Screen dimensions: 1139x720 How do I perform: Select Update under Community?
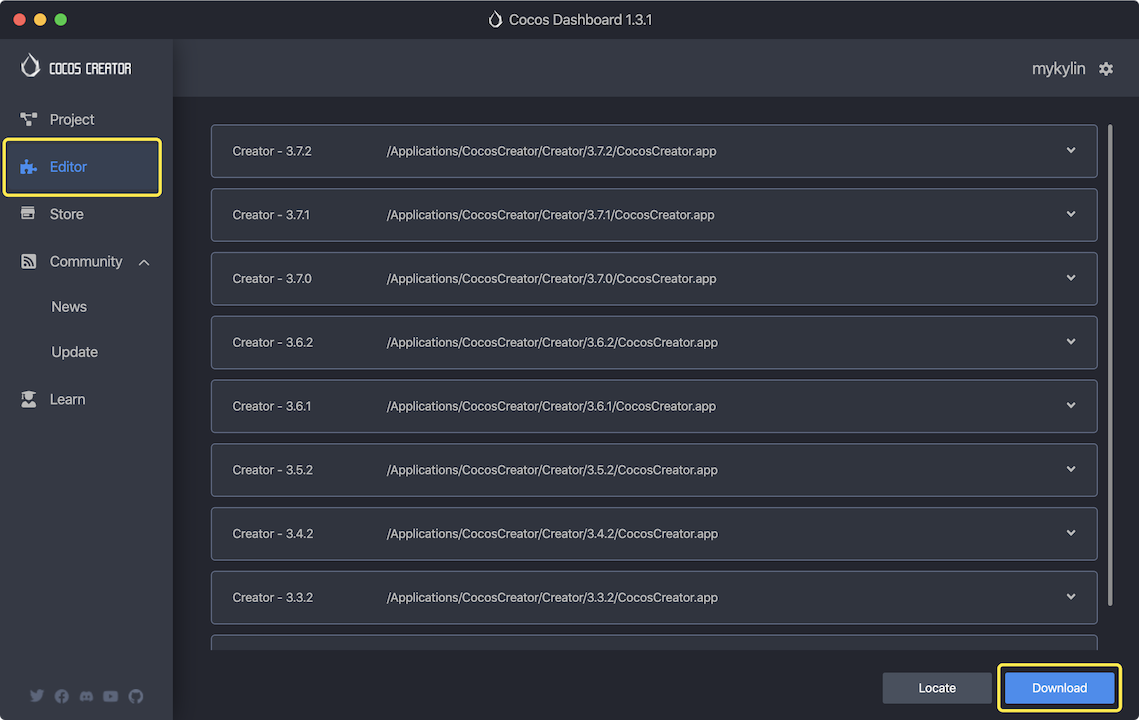coord(74,352)
